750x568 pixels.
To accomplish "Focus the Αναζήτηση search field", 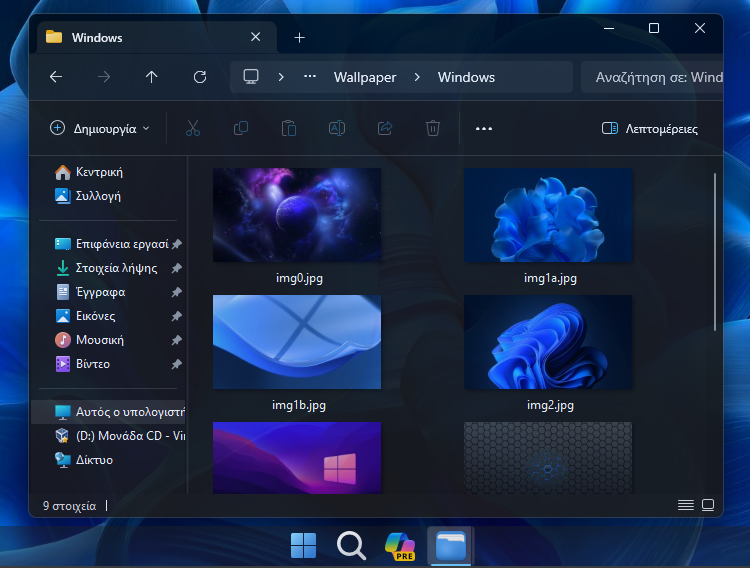I will coord(652,77).
